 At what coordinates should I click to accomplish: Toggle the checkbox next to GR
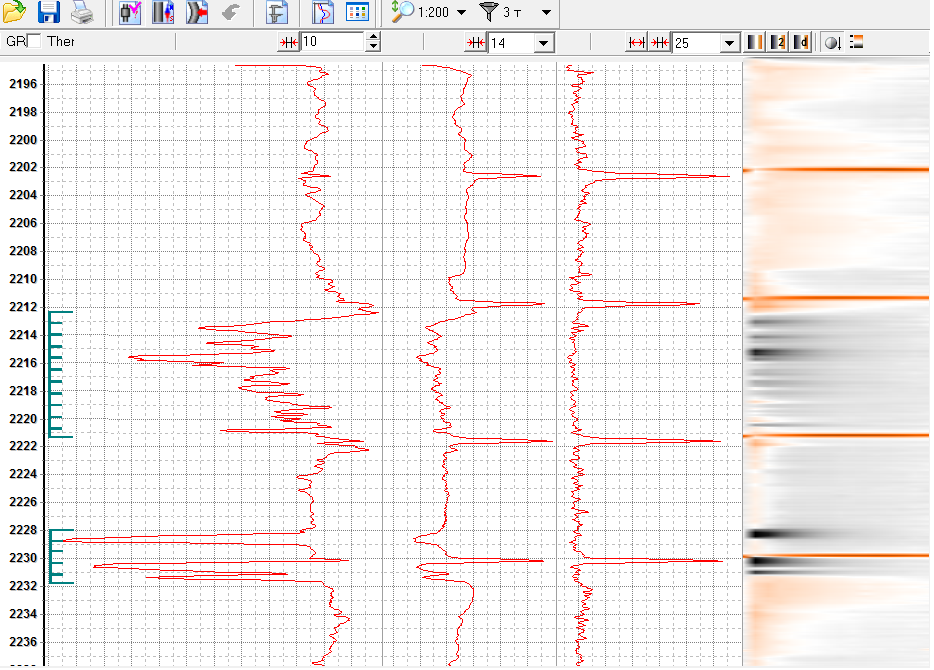[35, 41]
